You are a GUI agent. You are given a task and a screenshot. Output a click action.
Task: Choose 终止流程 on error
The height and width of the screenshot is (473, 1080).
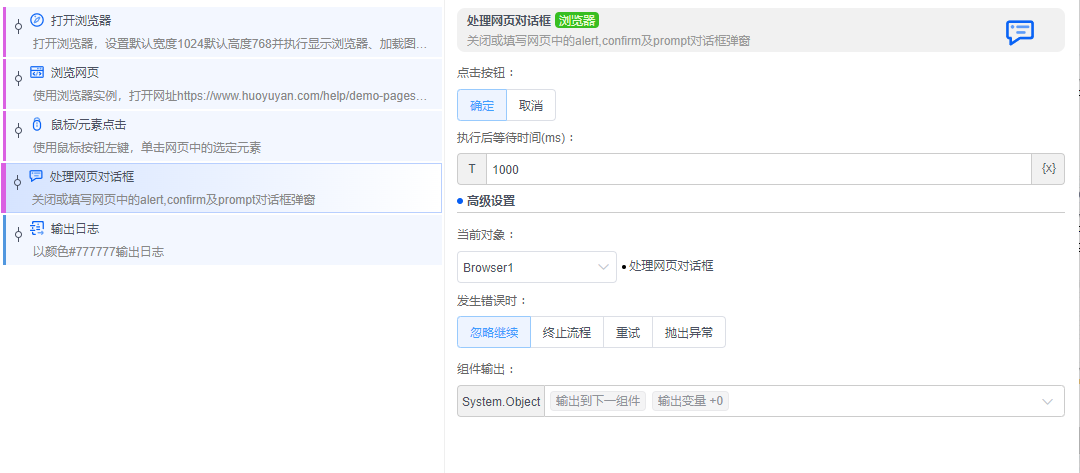567,333
